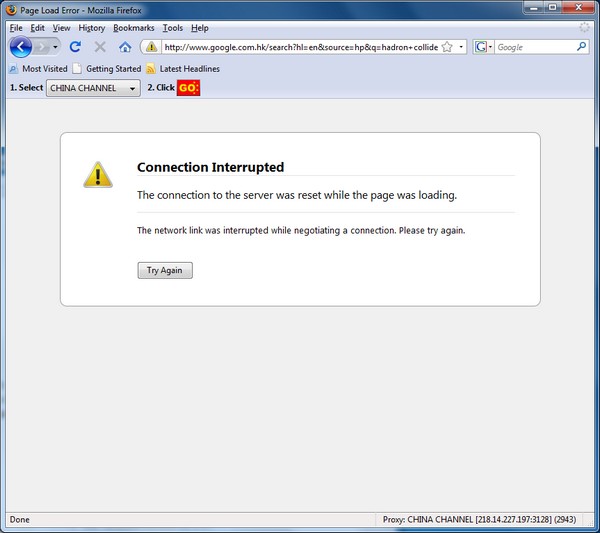
Task: Open the back/forward history dropdown arrow
Action: point(55,47)
